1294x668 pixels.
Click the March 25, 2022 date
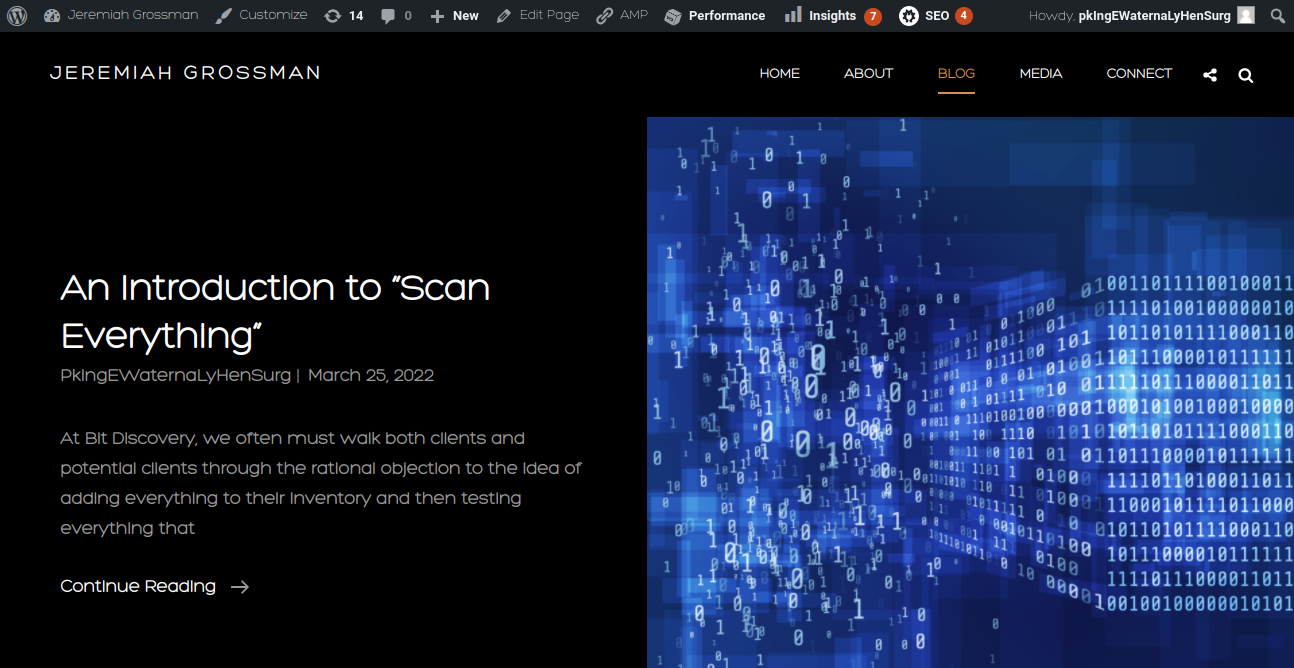coord(371,376)
